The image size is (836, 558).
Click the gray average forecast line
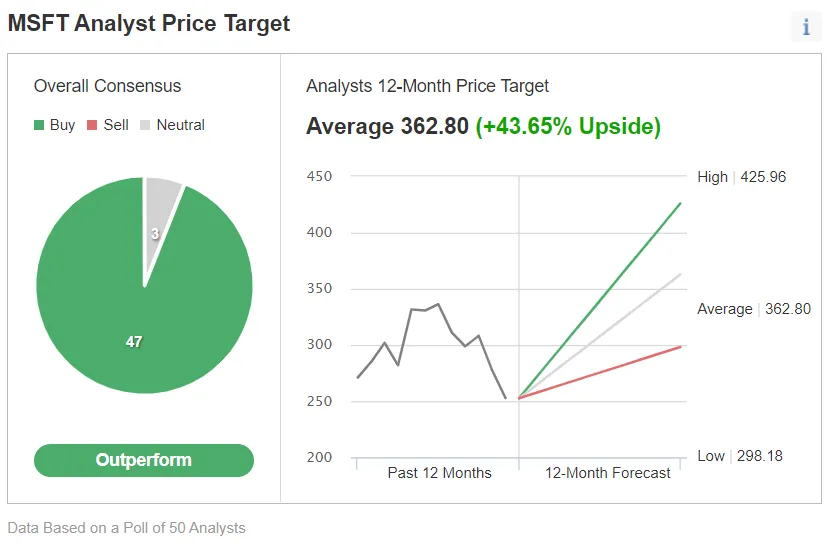(600, 336)
